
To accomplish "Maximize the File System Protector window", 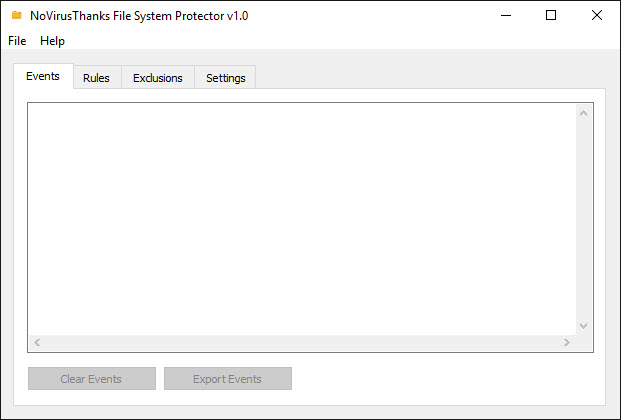I will click(551, 15).
